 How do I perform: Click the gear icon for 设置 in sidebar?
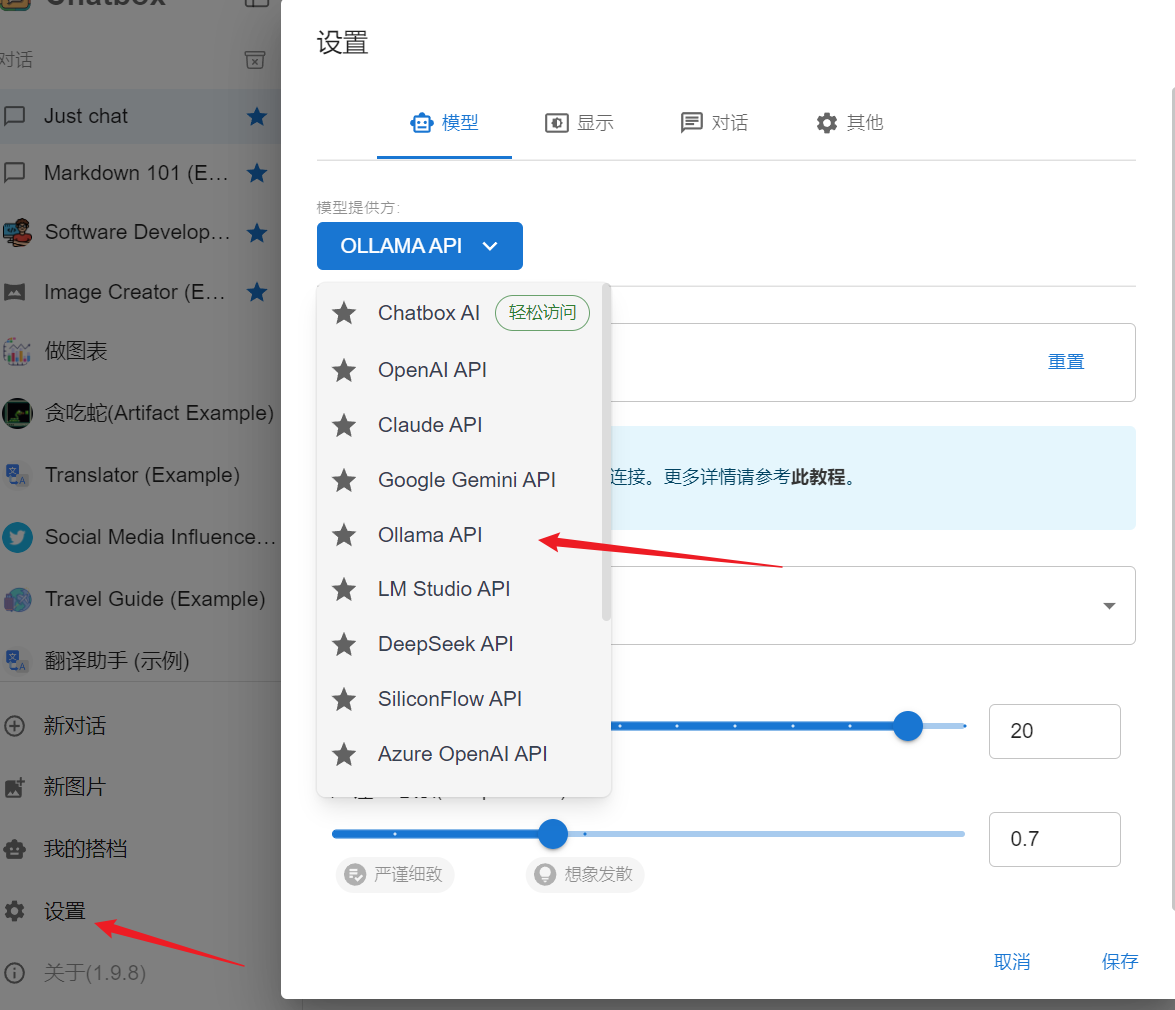pos(15,911)
